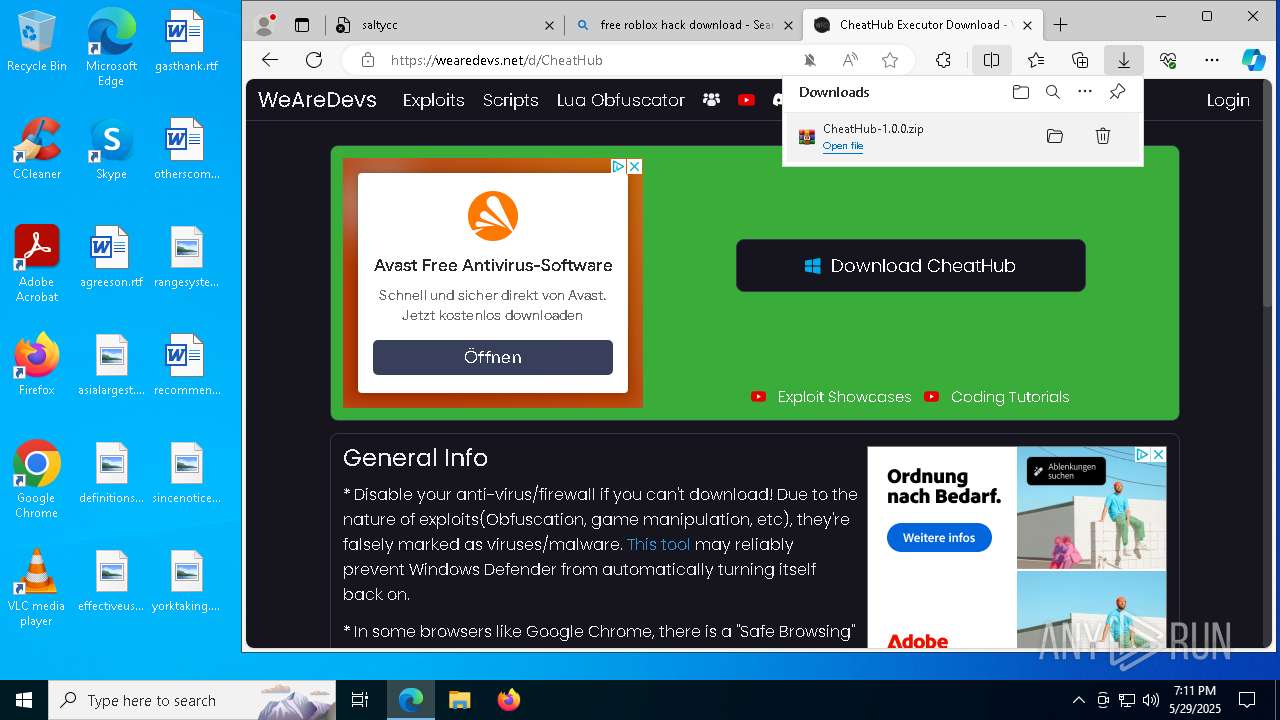The image size is (1280, 720).
Task: Click the YouTube icon in navbar
Action: click(746, 100)
